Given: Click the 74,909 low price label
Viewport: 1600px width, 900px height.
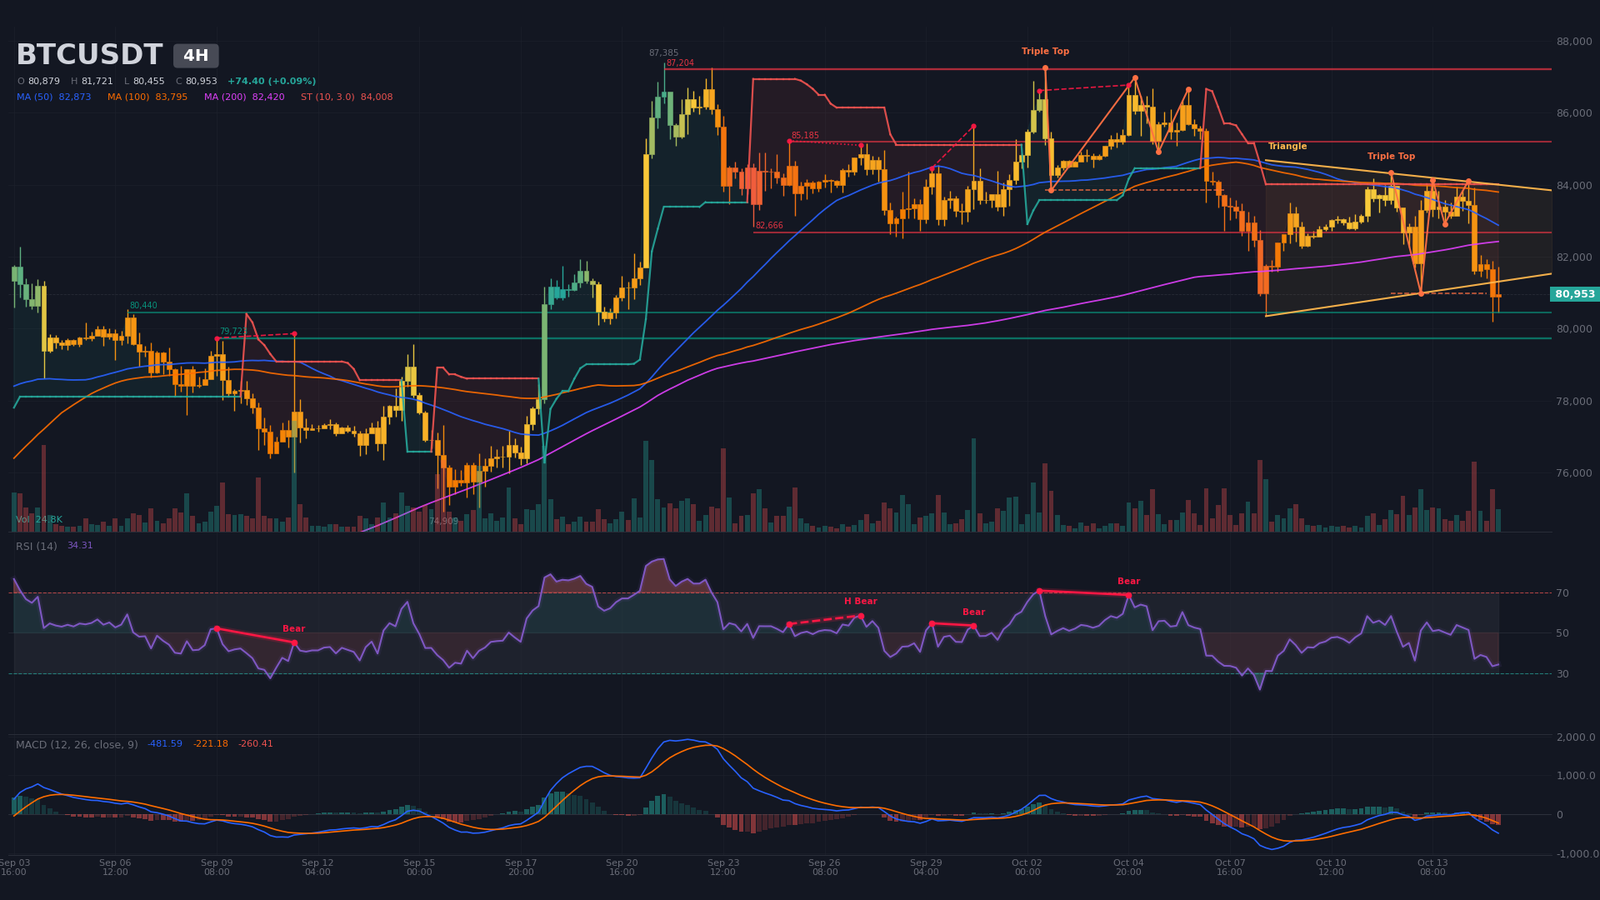Looking at the screenshot, I should click(443, 521).
